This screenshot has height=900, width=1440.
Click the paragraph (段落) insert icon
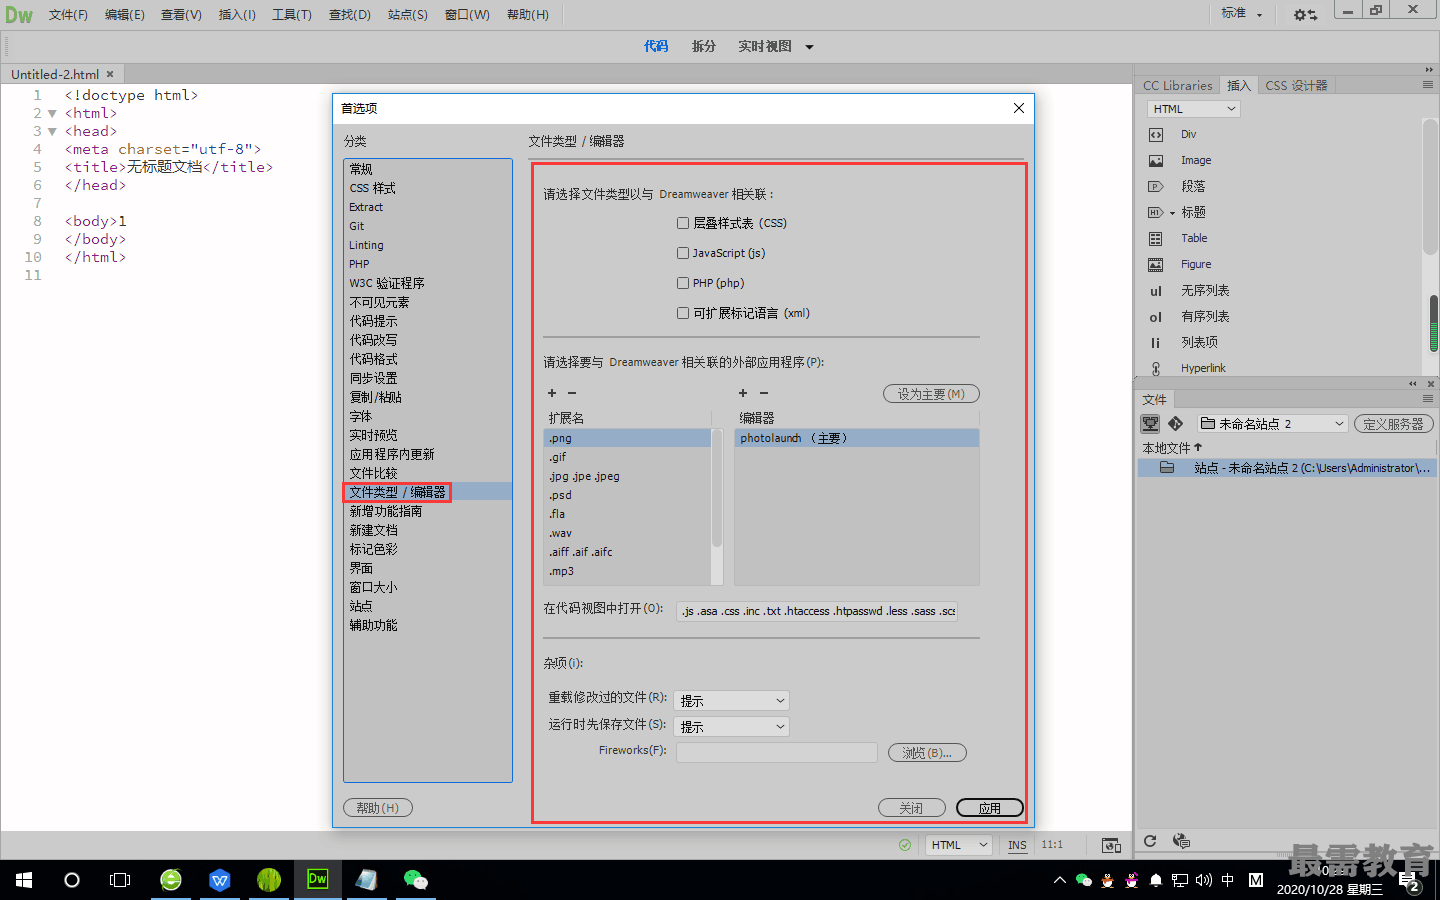pos(1156,186)
